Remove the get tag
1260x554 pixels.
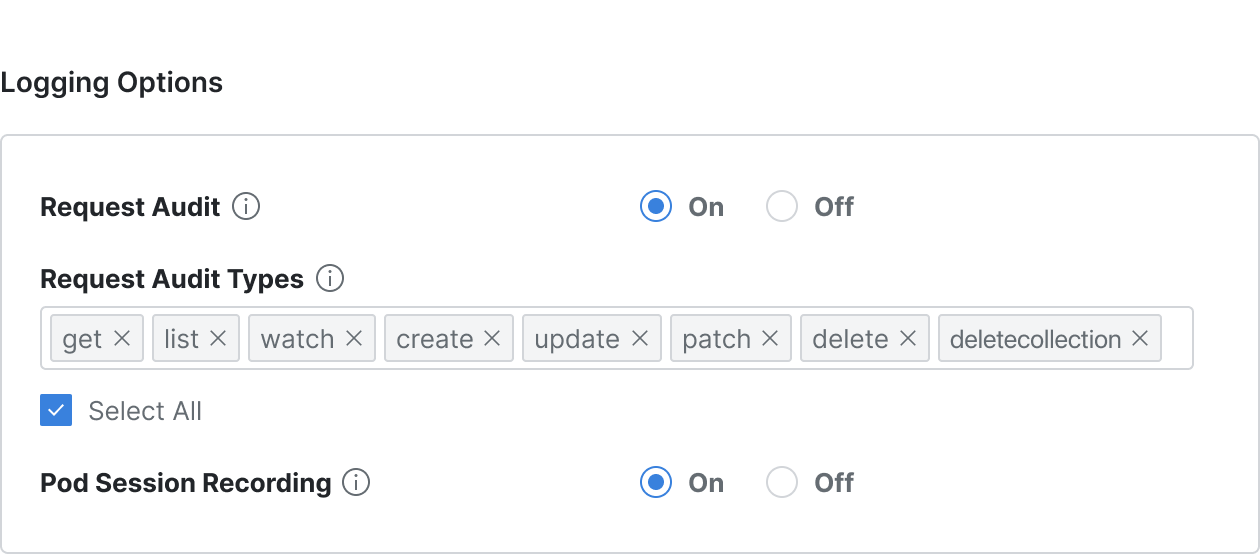[x=122, y=339]
